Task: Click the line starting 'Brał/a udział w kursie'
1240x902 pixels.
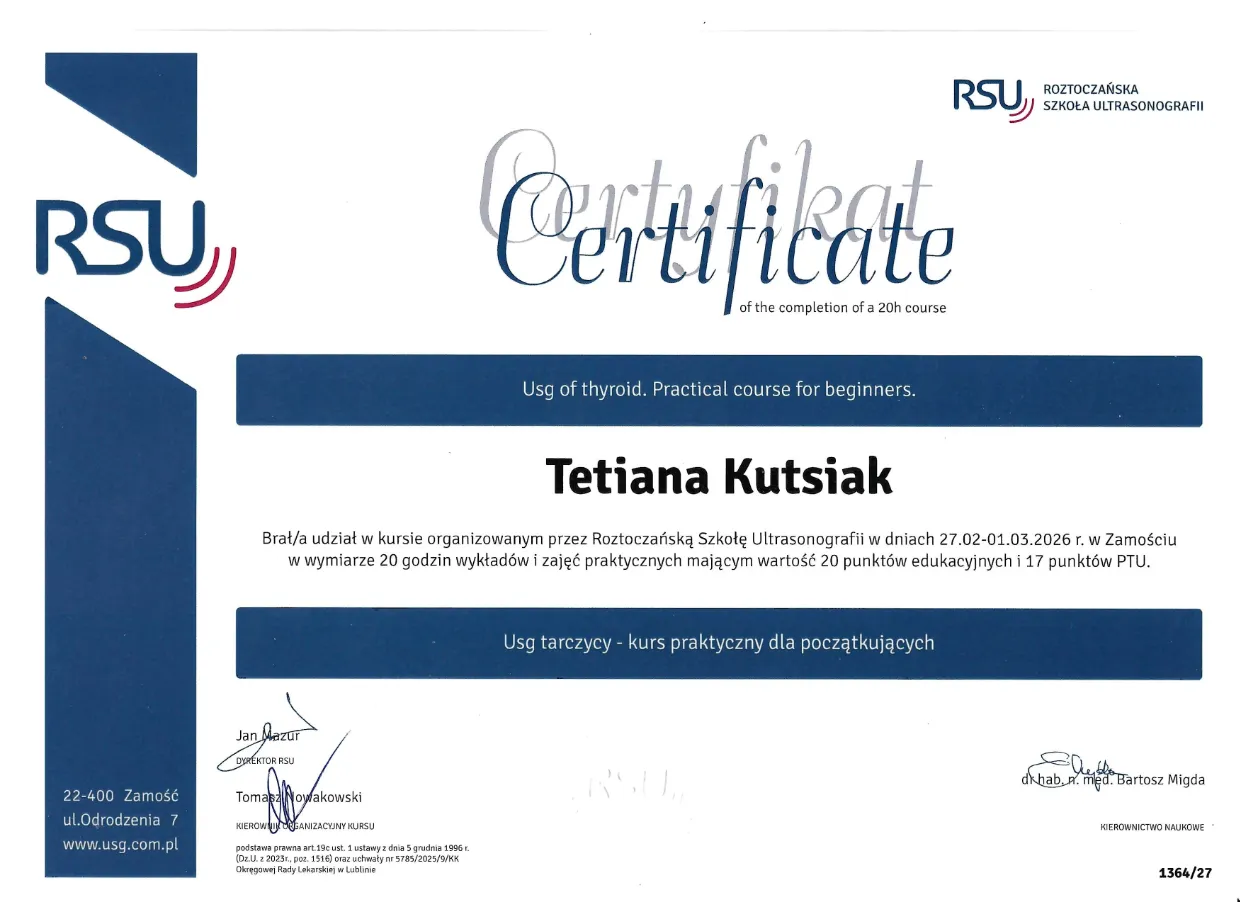Action: pyautogui.click(x=719, y=539)
